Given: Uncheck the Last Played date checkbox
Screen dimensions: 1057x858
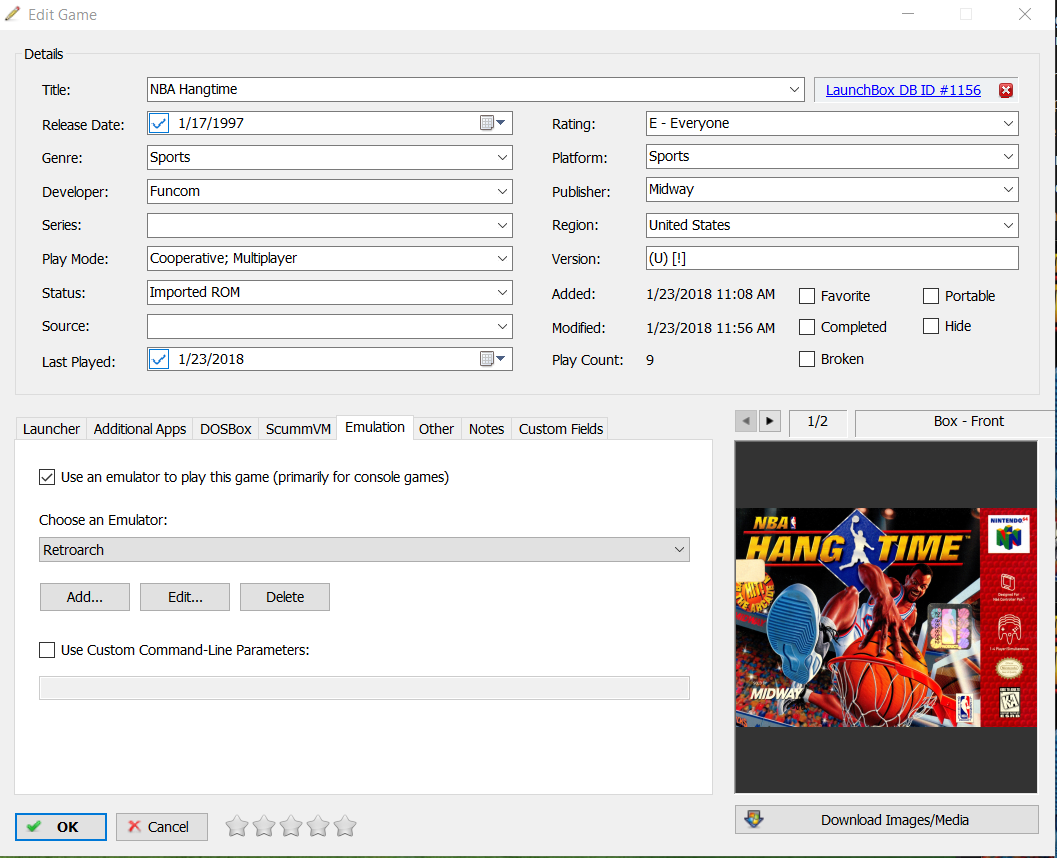Looking at the screenshot, I should pos(159,359).
